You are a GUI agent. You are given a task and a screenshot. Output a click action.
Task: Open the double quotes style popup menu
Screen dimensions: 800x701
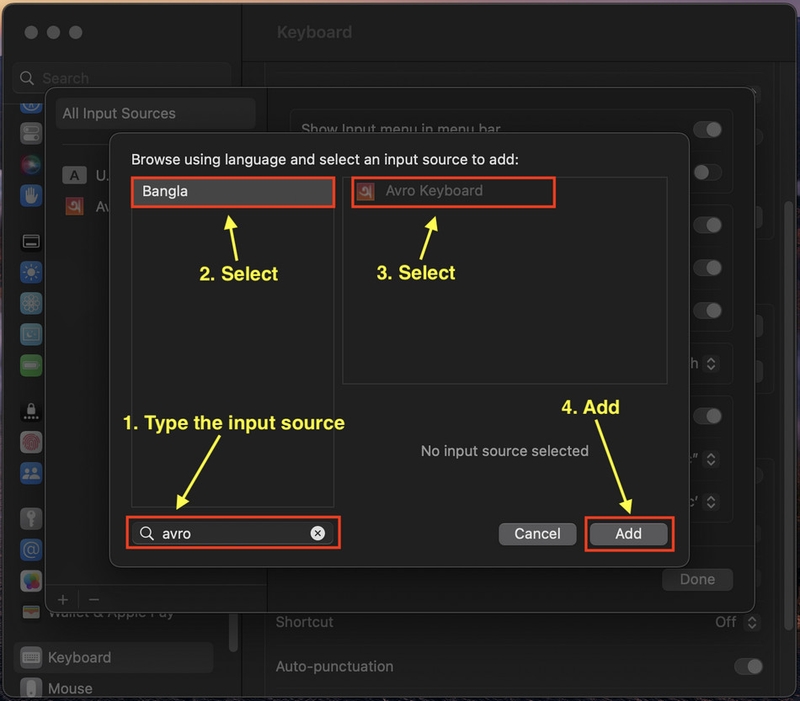tap(710, 459)
